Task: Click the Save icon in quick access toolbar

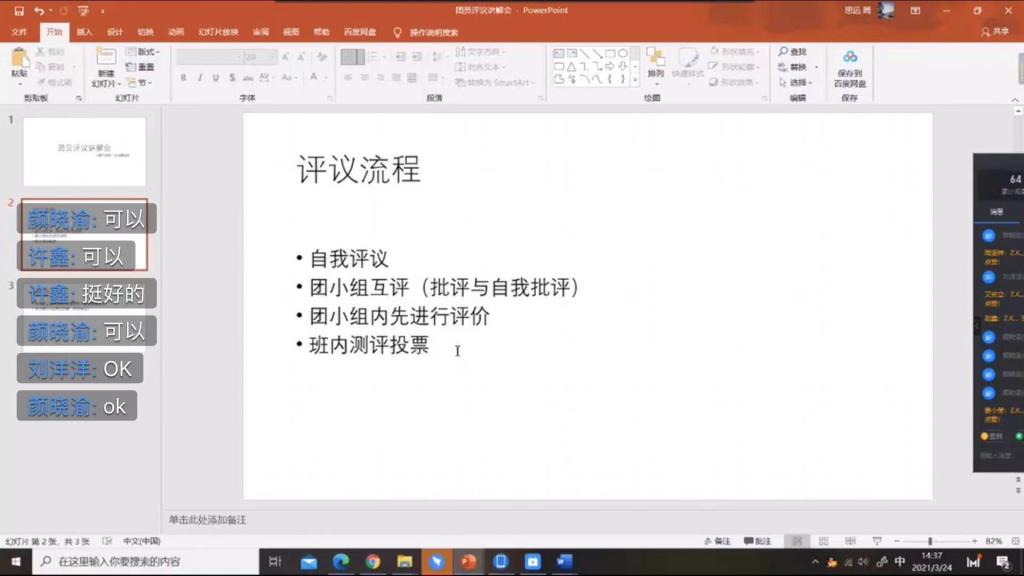Action: point(19,10)
